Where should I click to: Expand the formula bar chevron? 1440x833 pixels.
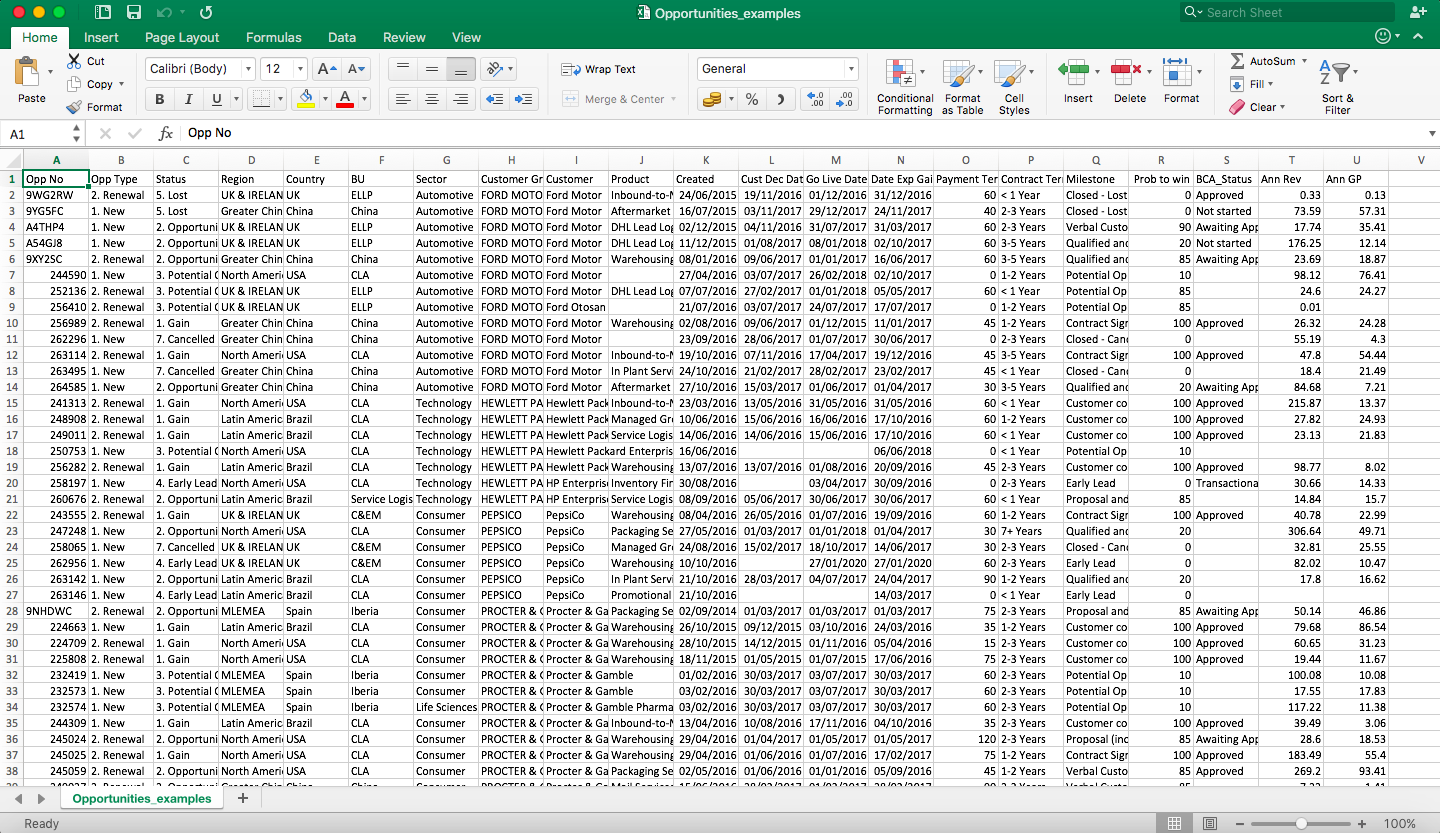1432,133
